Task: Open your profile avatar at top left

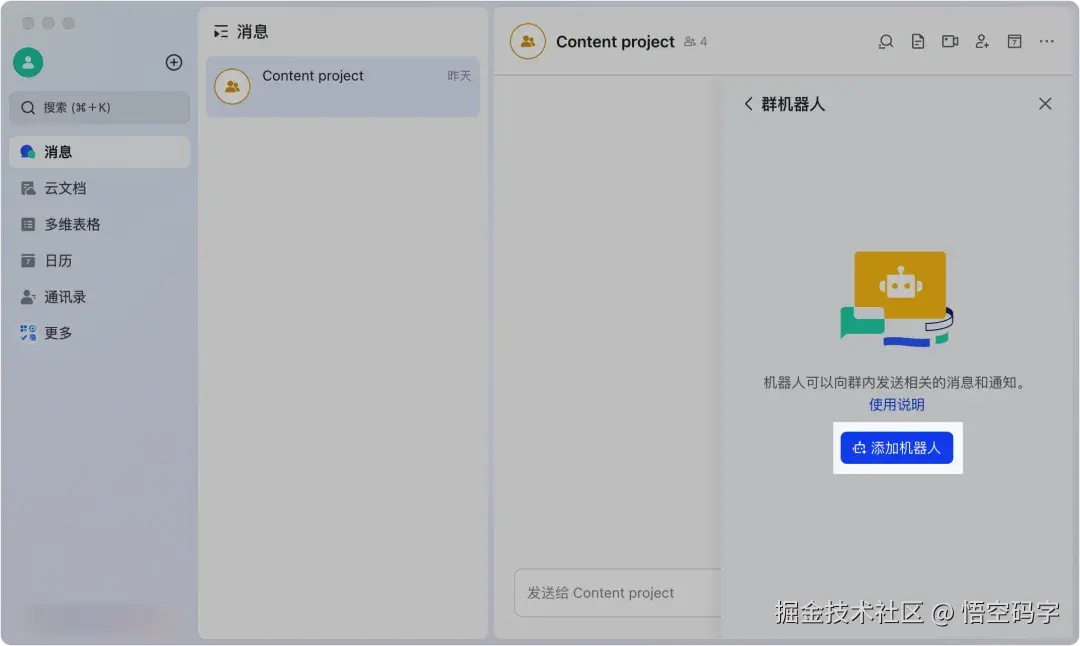Action: coord(27,62)
